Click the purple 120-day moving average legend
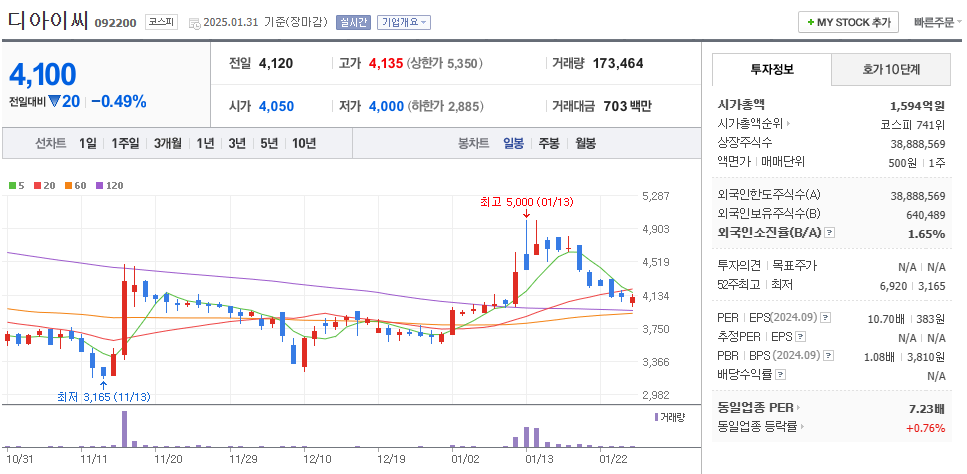 pos(109,185)
